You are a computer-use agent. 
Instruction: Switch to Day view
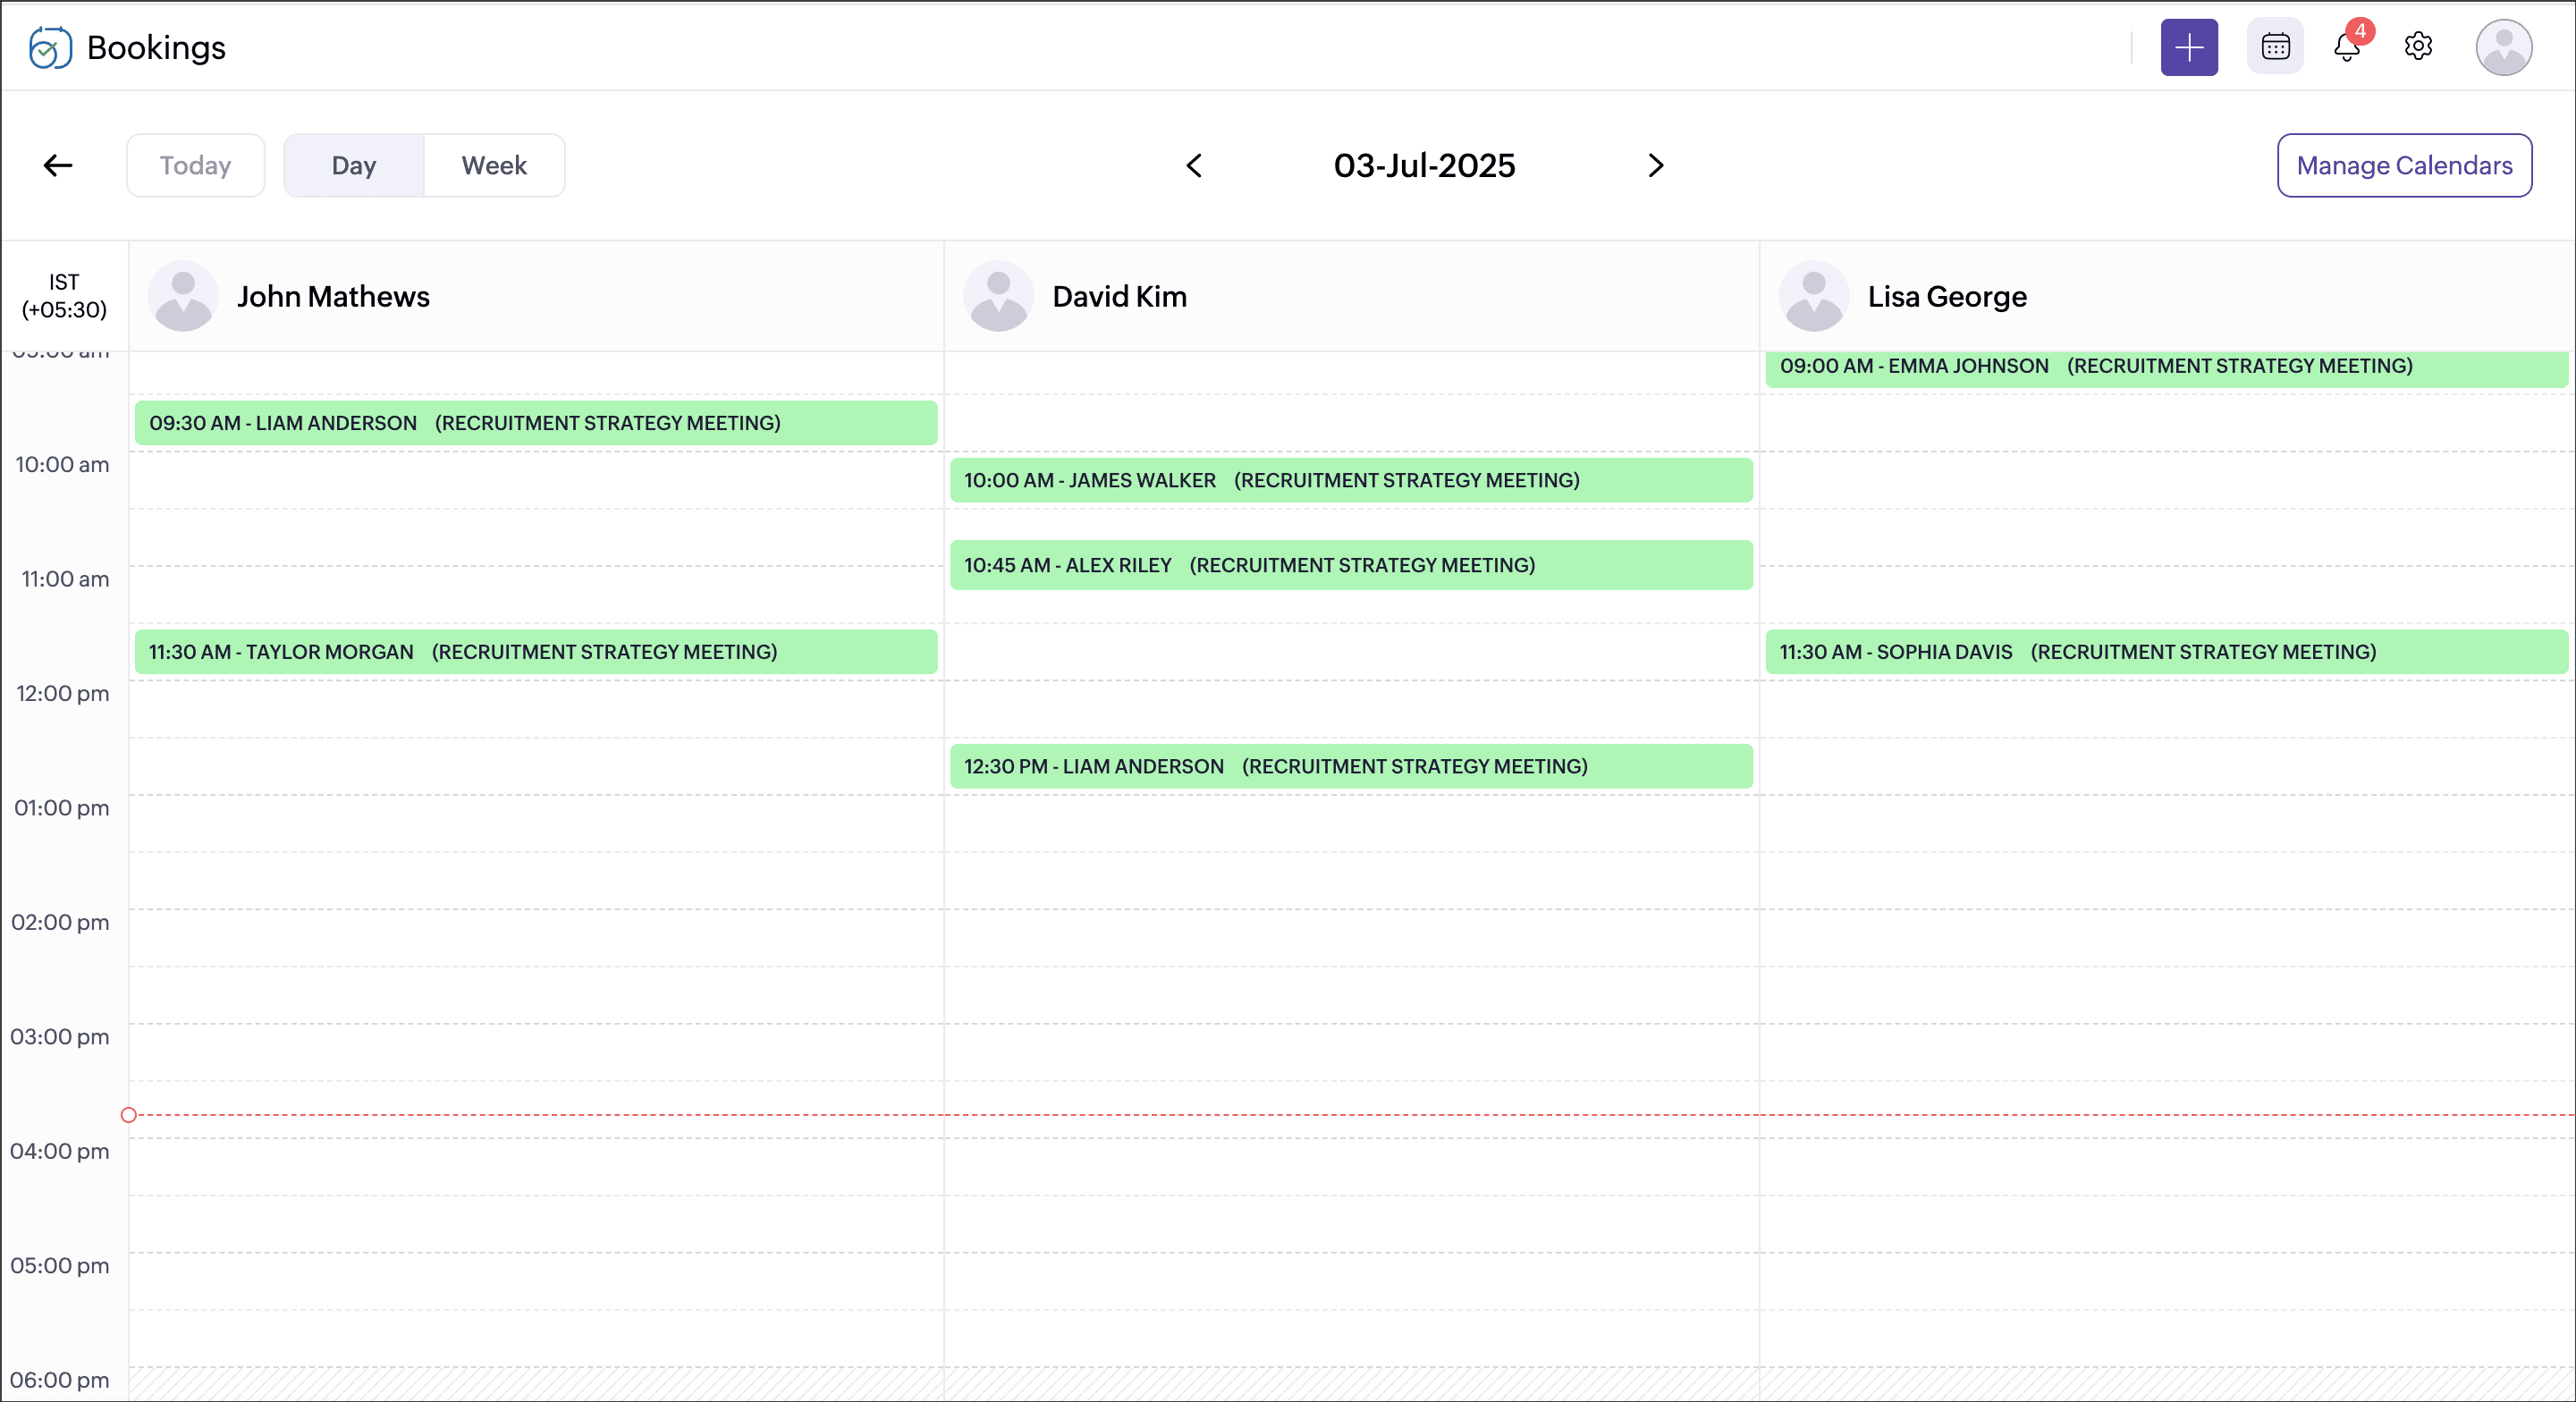click(354, 166)
